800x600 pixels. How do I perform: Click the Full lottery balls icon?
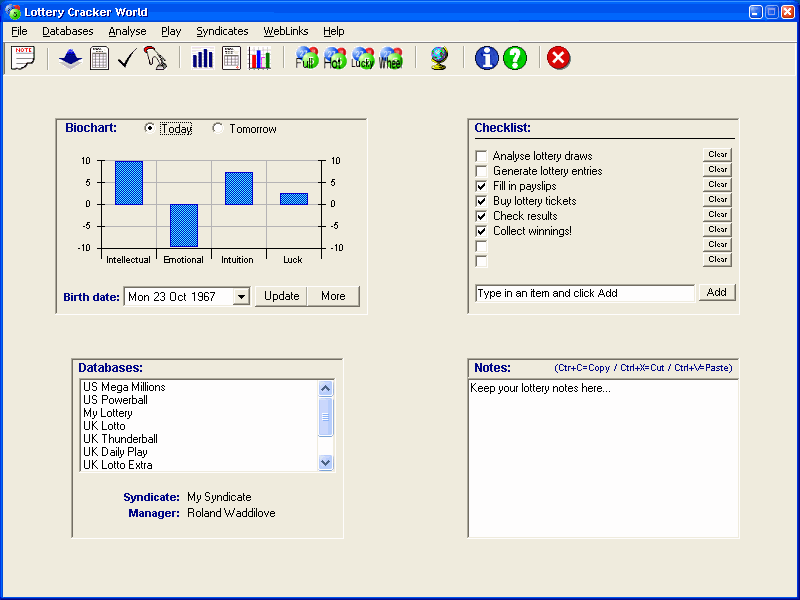tap(307, 59)
